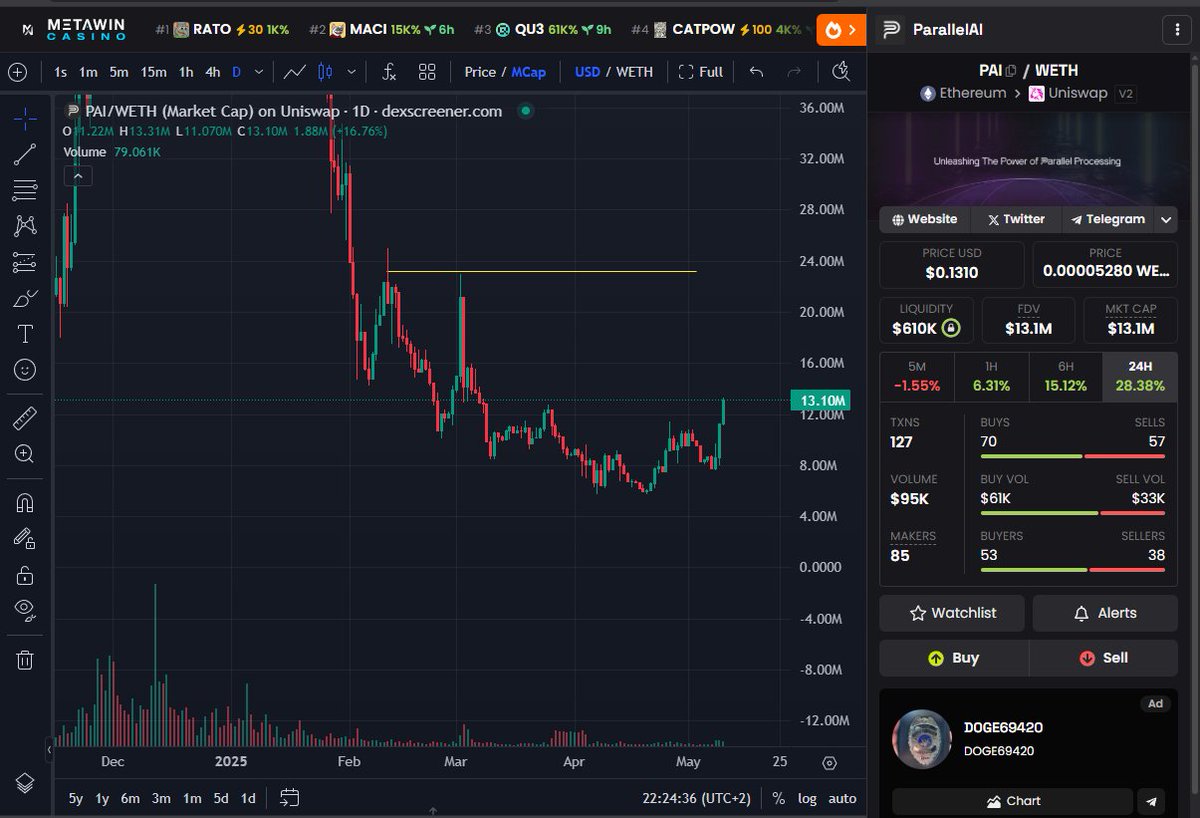Collapse the chart legend chevron
The width and height of the screenshot is (1200, 818).
78,176
